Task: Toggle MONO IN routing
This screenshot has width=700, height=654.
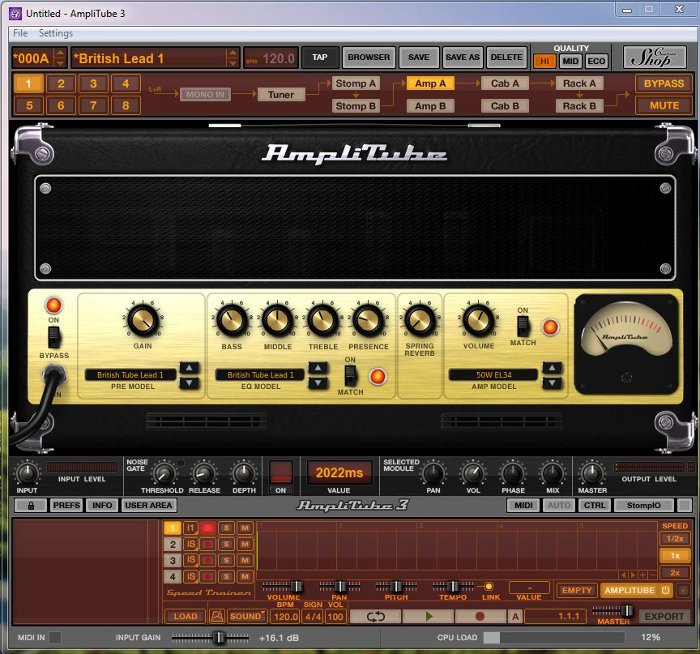Action: tap(205, 94)
